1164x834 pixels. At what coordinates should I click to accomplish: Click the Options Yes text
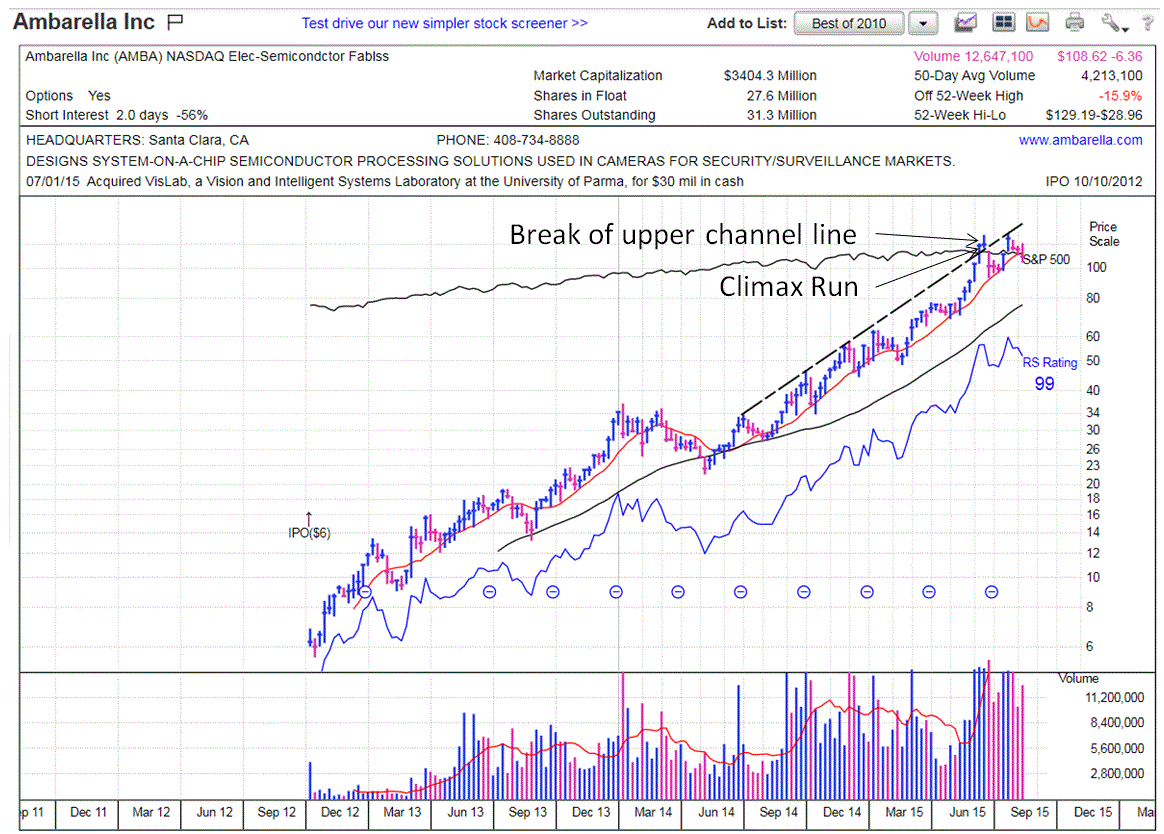(x=68, y=96)
